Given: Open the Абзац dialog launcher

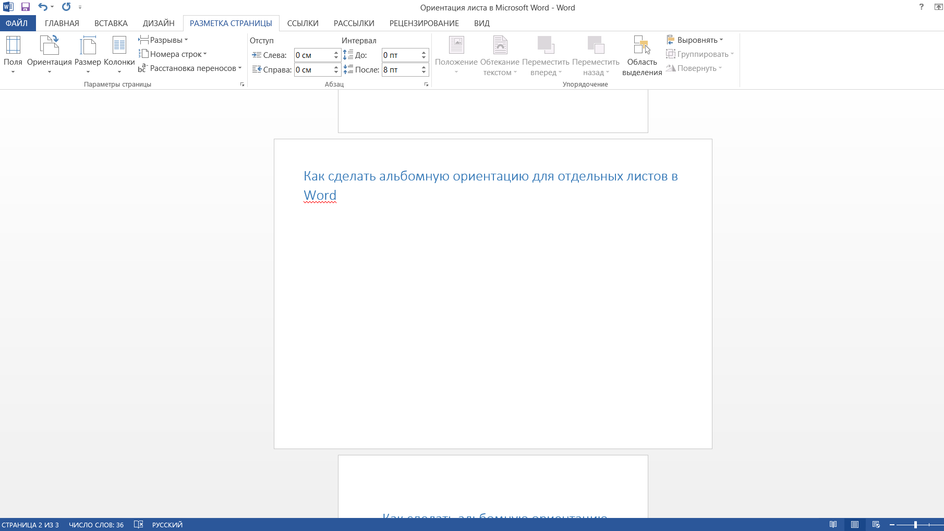Looking at the screenshot, I should (426, 85).
